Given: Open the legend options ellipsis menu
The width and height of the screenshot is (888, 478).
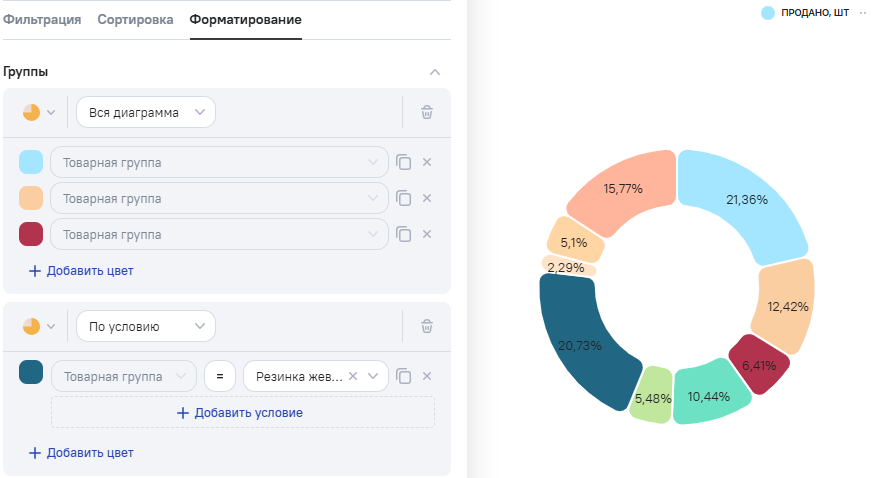Looking at the screenshot, I should click(863, 13).
